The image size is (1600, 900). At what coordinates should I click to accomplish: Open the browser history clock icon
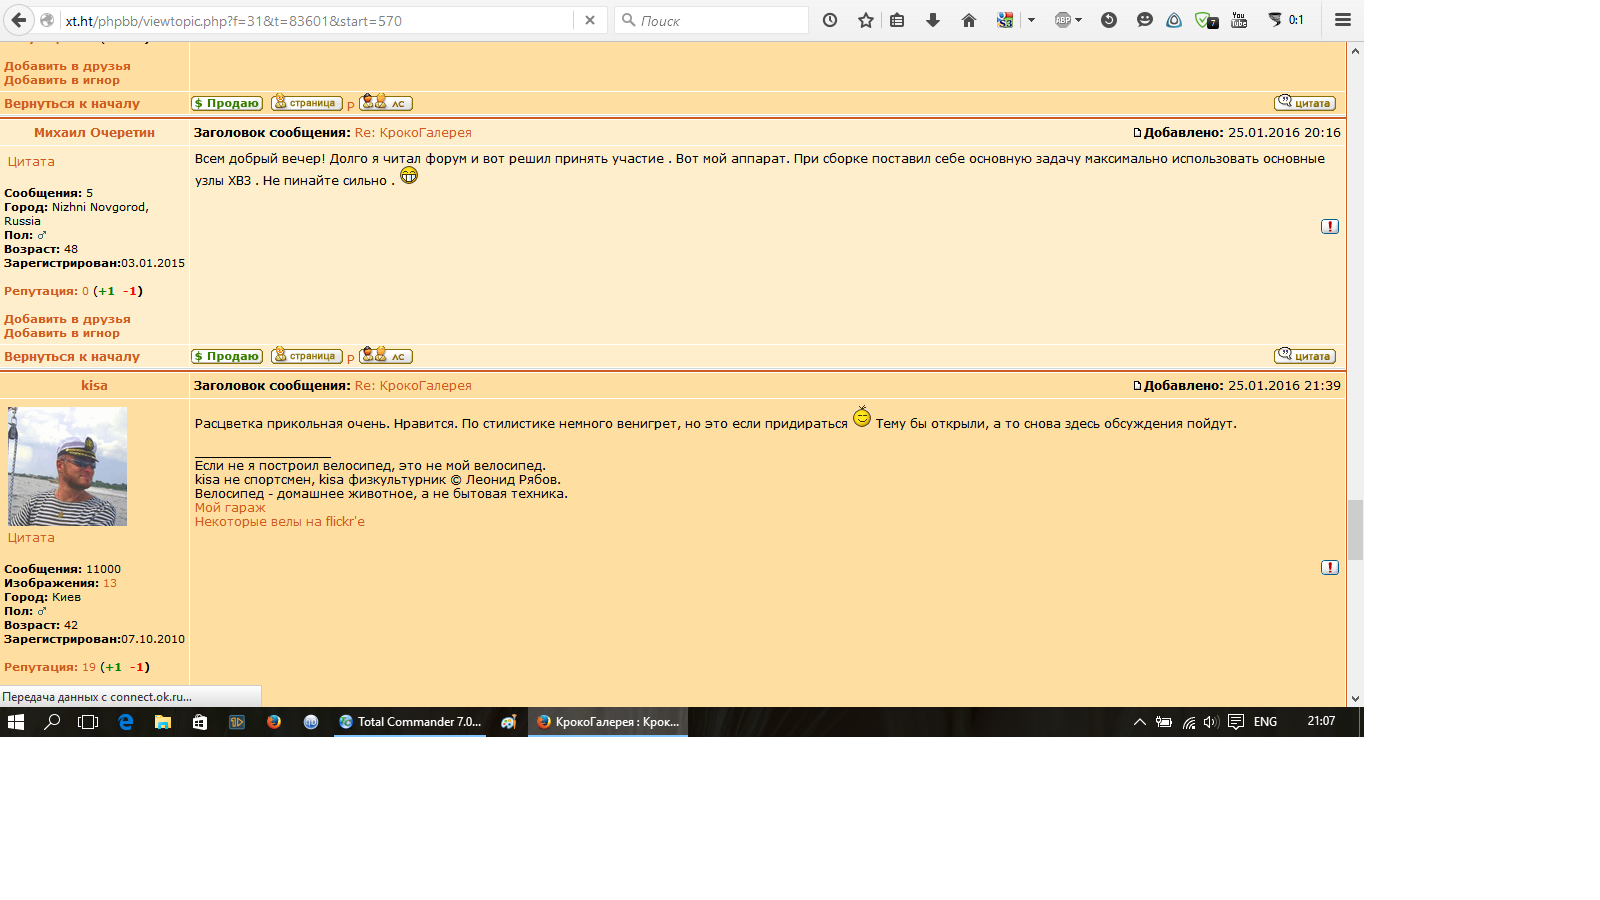pyautogui.click(x=830, y=20)
